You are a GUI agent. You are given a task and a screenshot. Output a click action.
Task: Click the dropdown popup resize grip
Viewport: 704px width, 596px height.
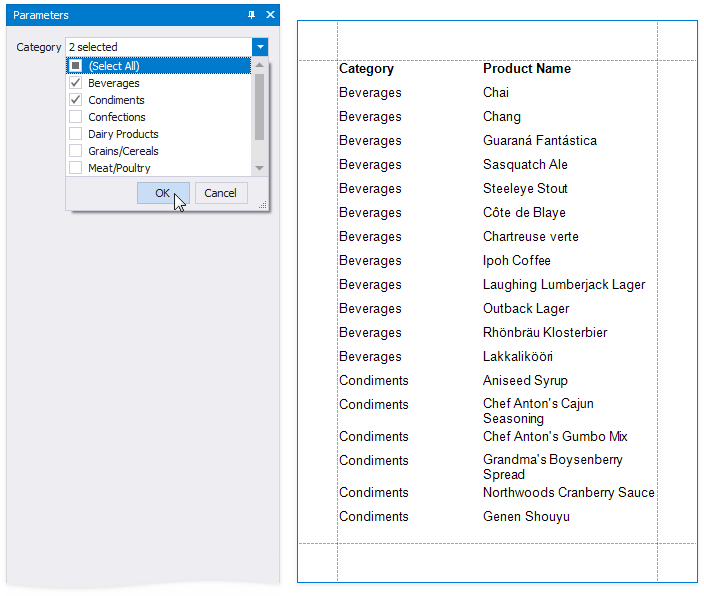tap(263, 205)
